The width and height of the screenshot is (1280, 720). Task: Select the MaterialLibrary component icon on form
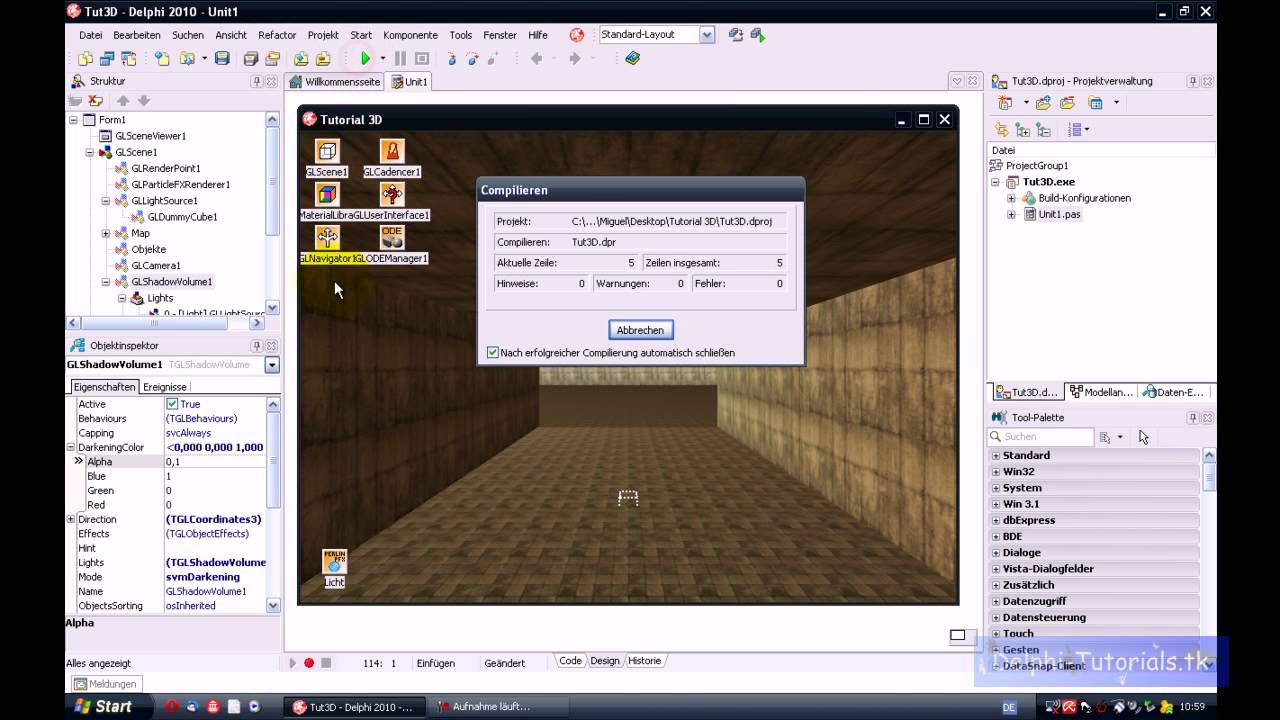[x=327, y=194]
